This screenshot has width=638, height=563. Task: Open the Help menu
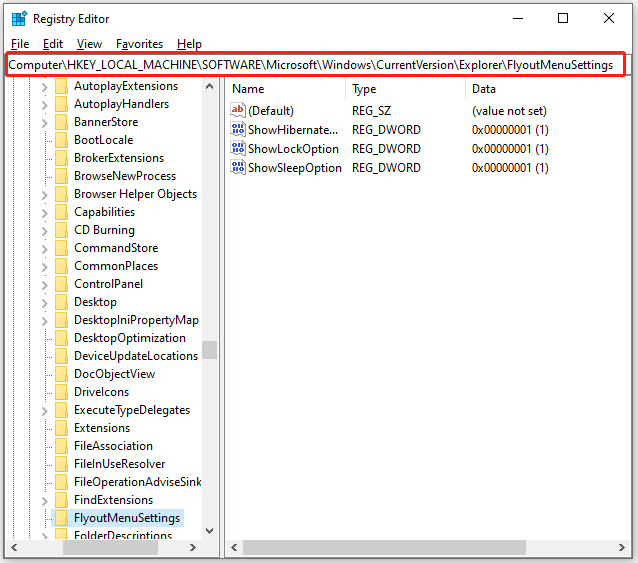(189, 44)
